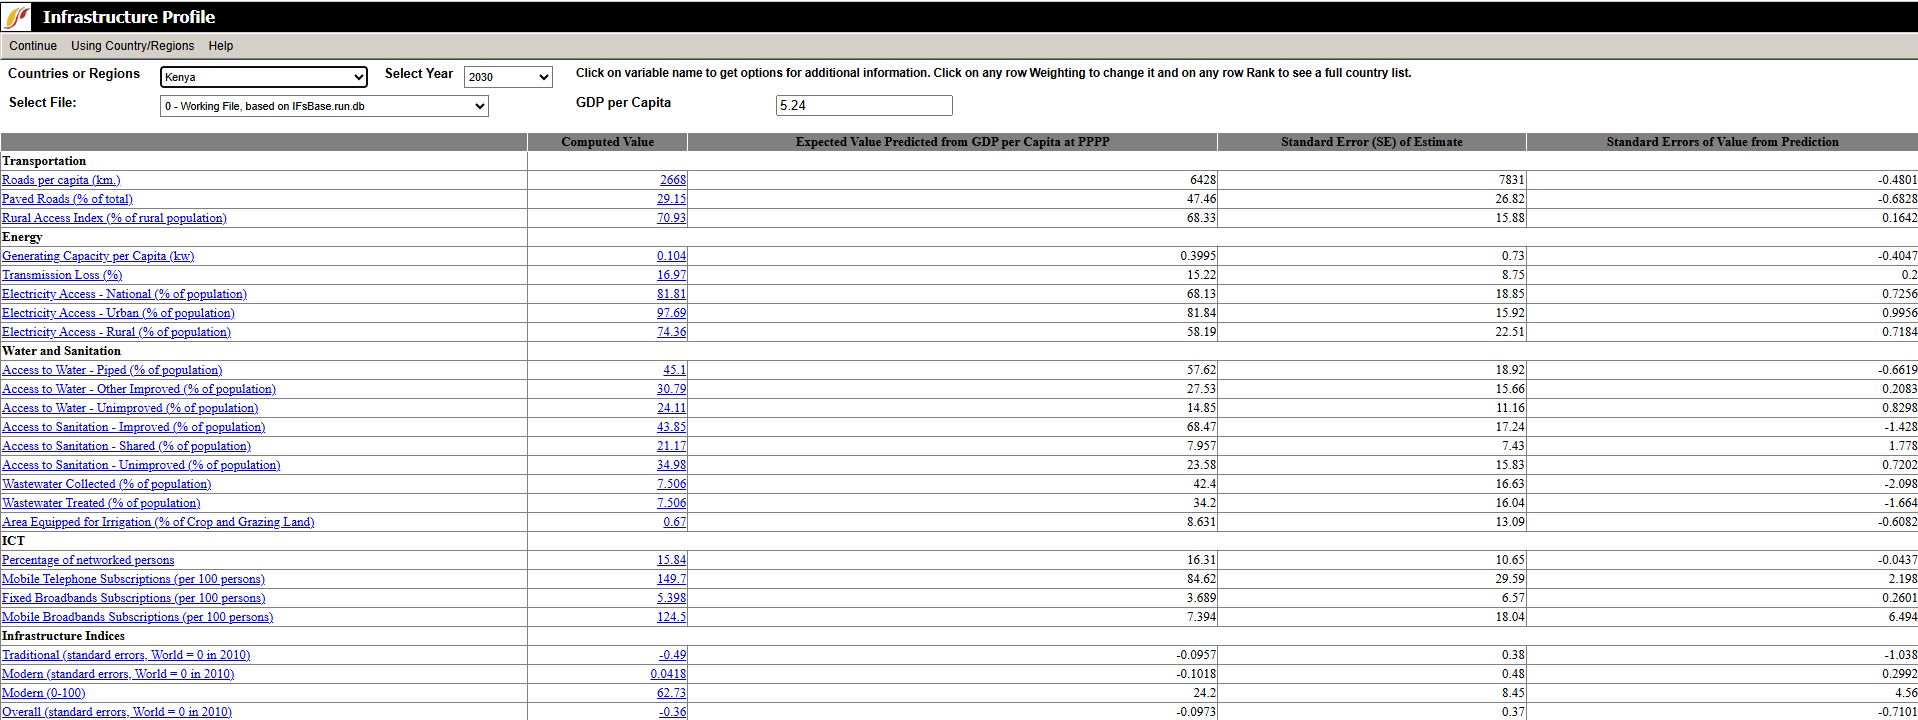
Task: Open the Roads per capita (km.) link
Action: (x=61, y=180)
